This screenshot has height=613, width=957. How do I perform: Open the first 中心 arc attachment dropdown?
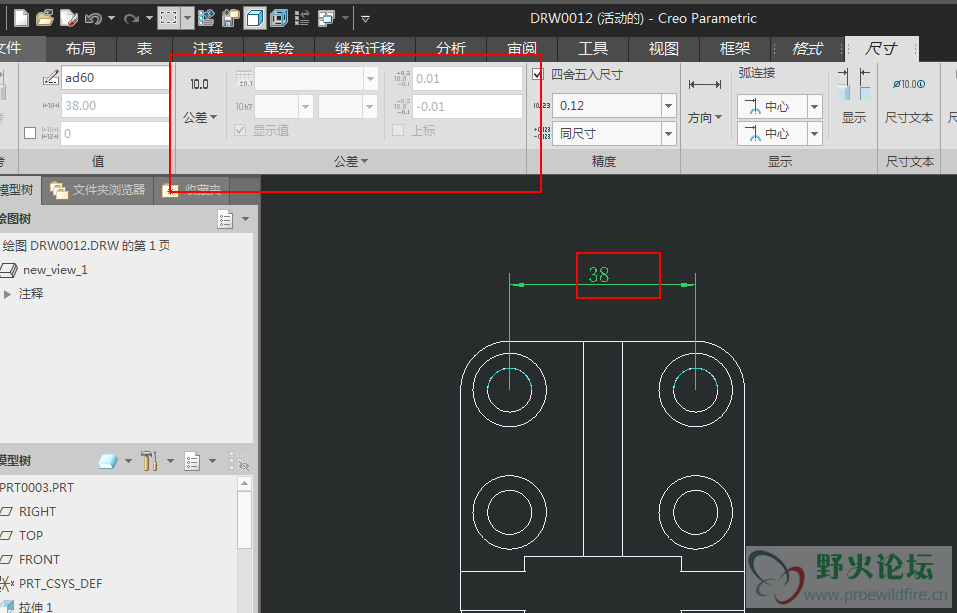coord(815,107)
